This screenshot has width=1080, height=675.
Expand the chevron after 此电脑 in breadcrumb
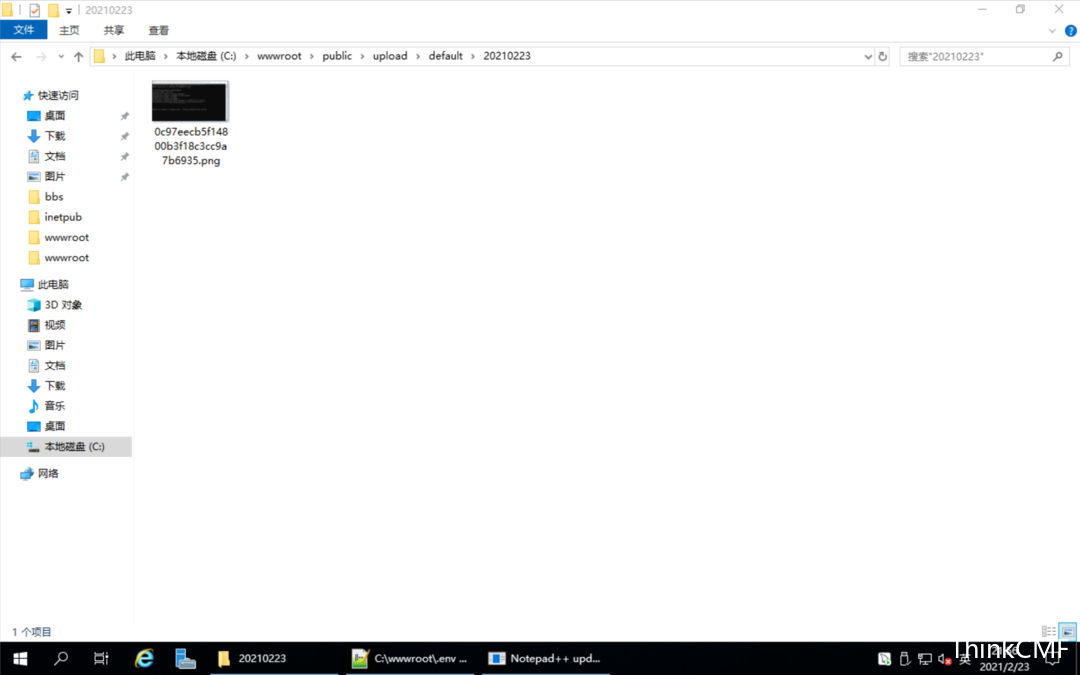tap(166, 56)
